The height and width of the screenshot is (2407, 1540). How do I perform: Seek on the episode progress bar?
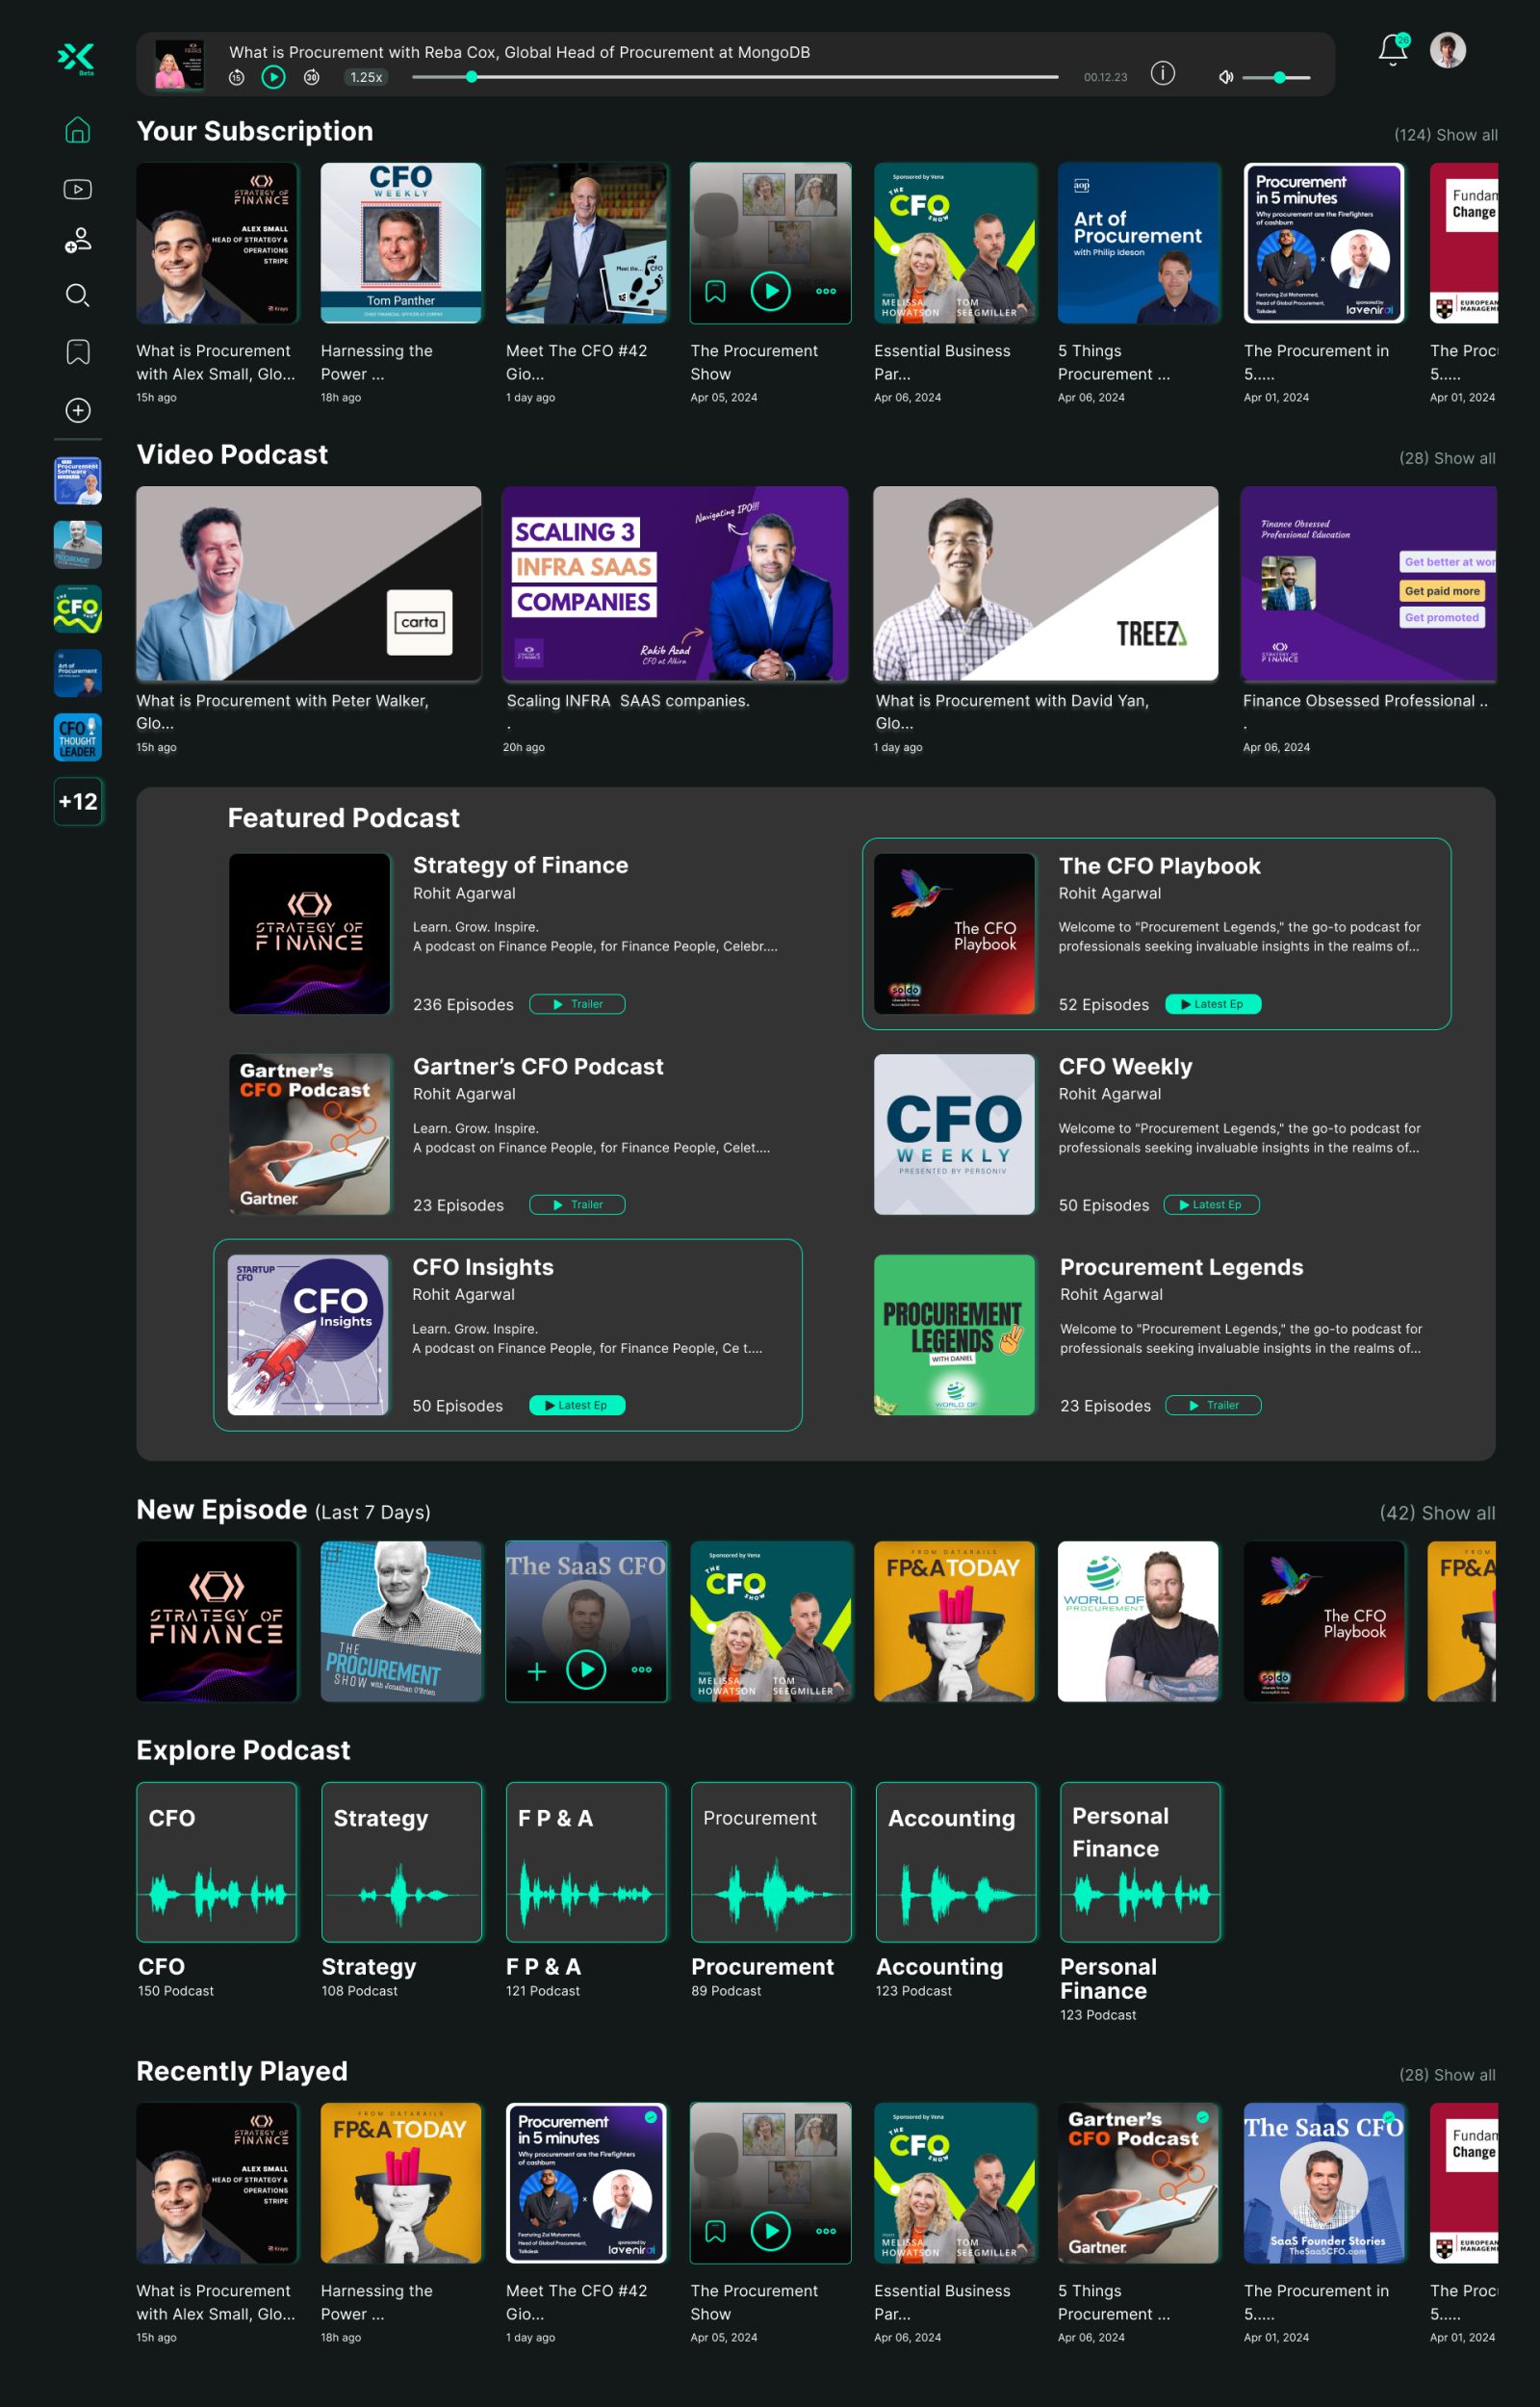pos(735,77)
